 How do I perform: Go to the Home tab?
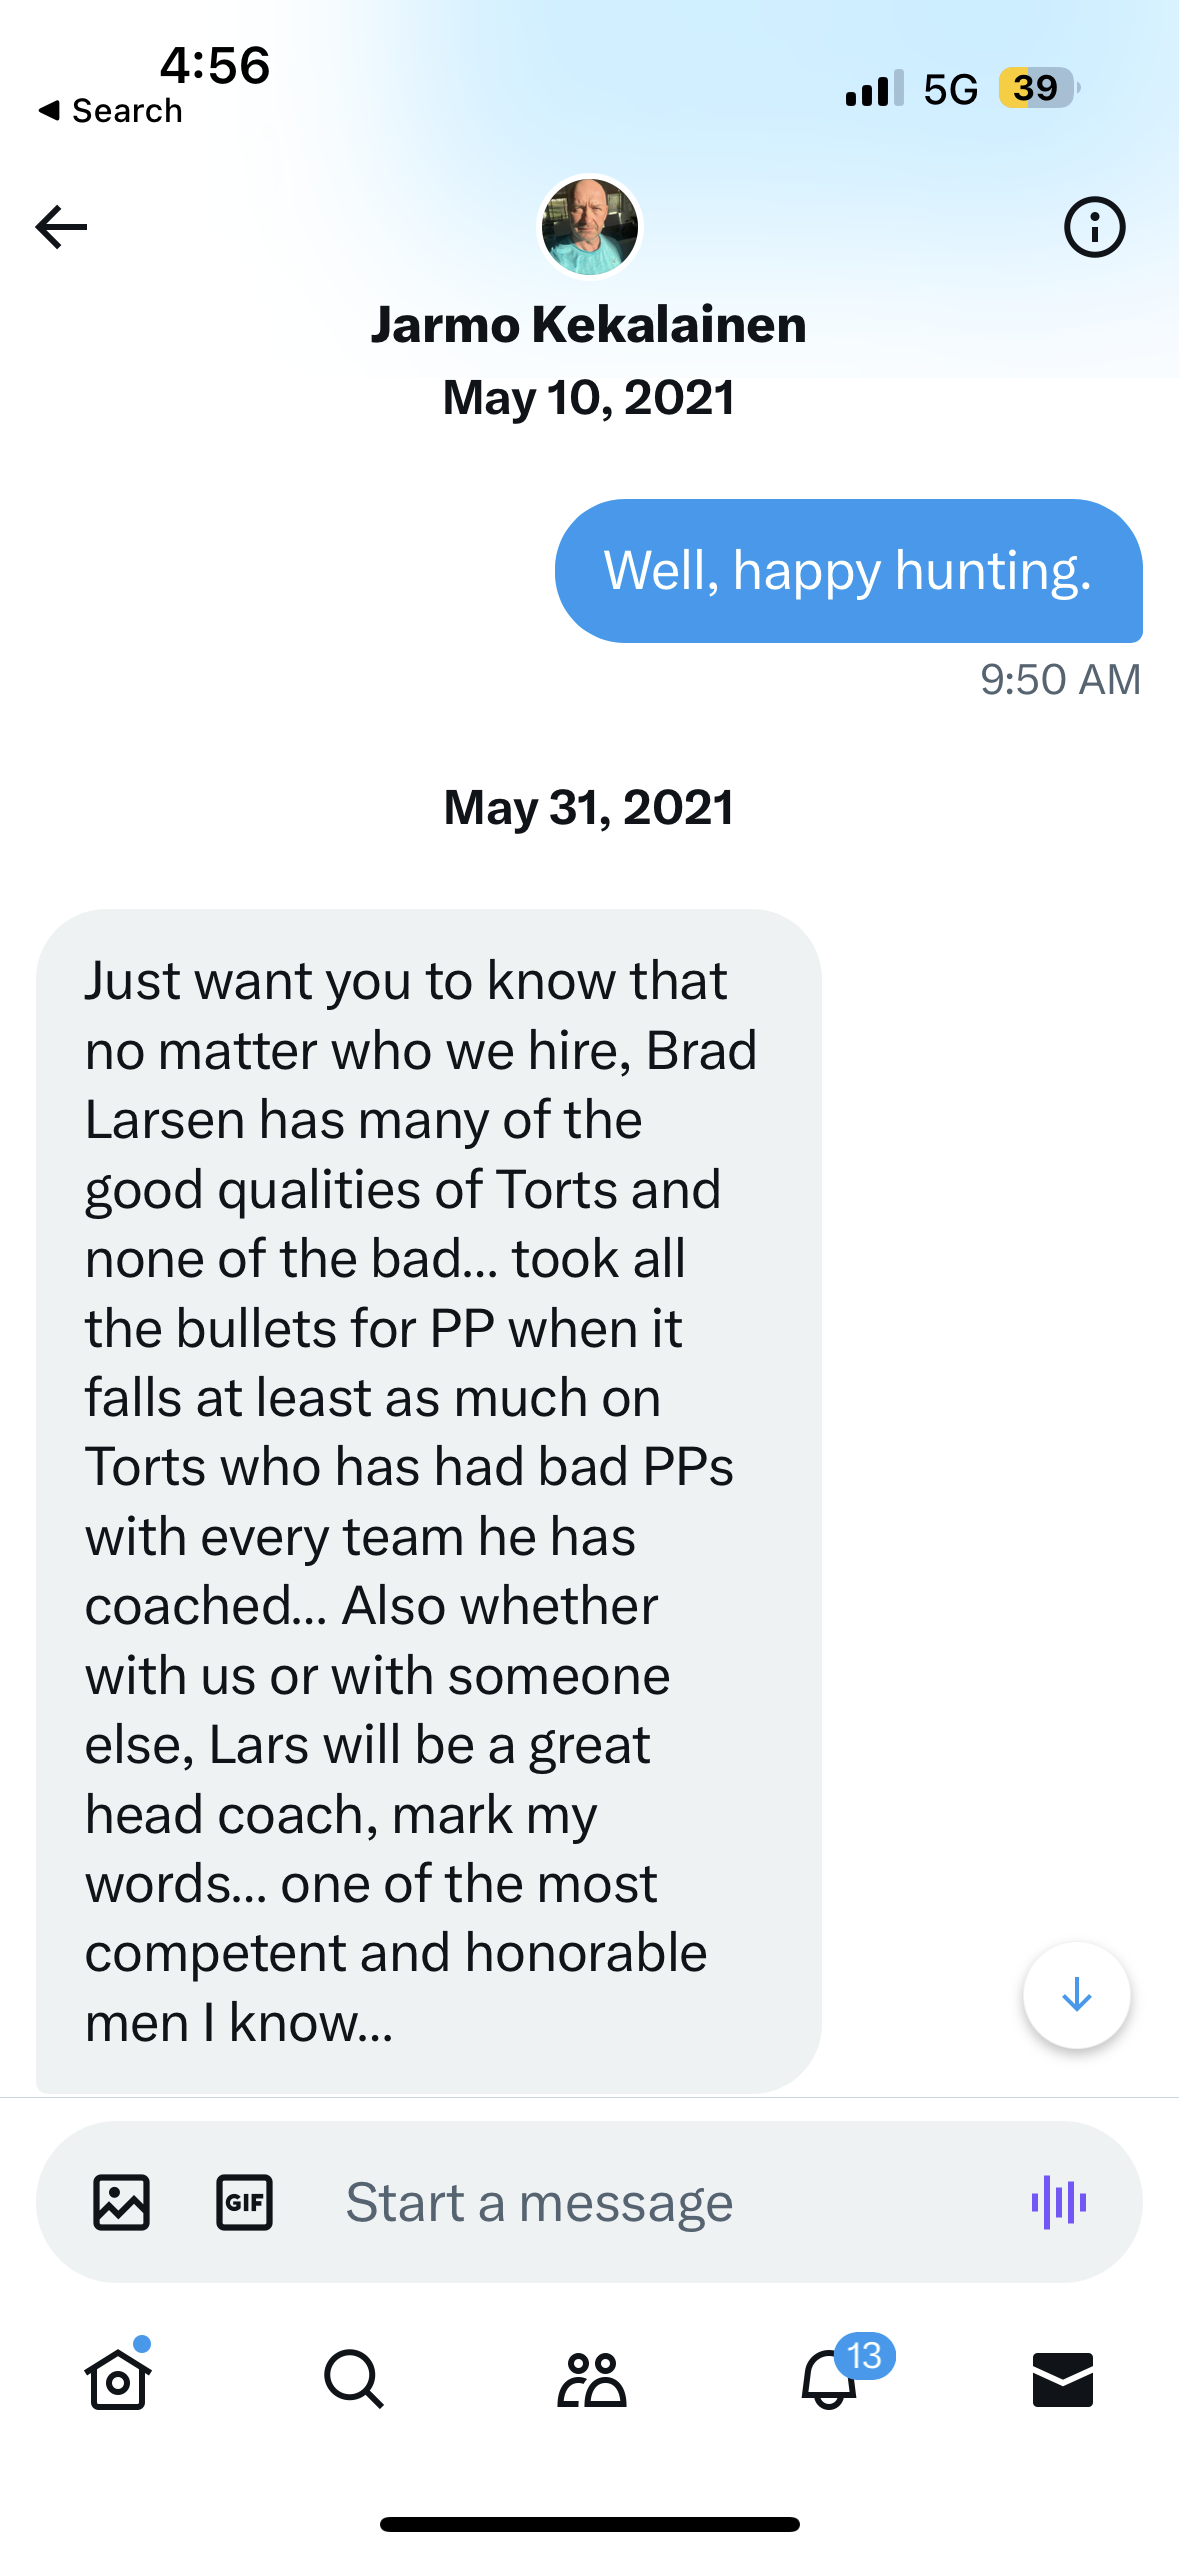118,2378
